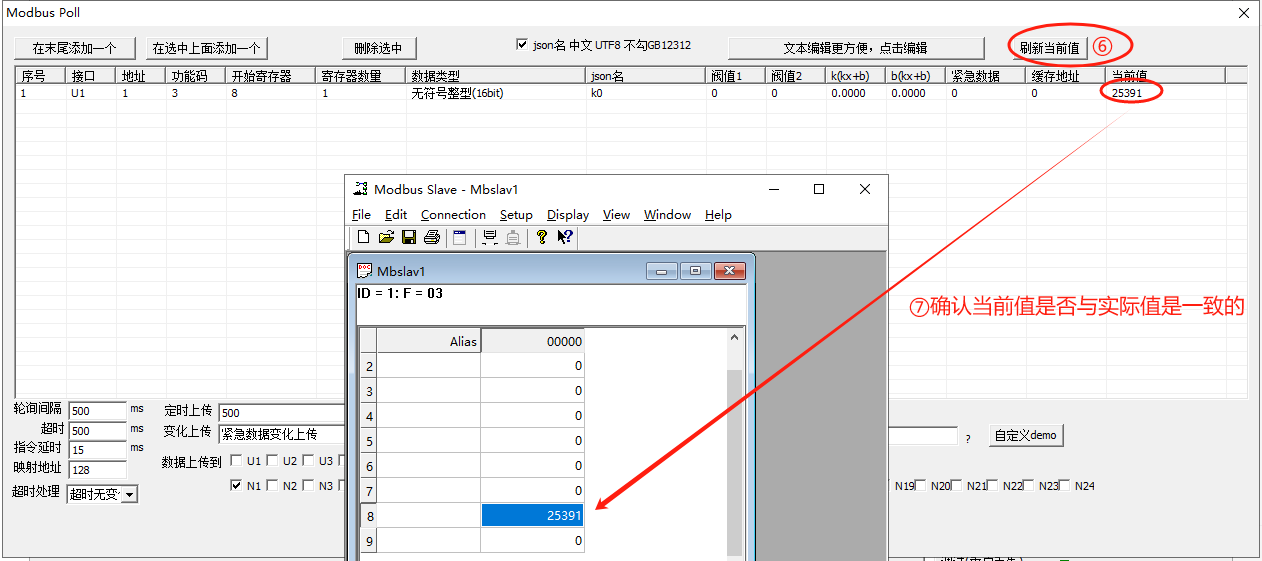Click the 00000 column header in Mbslav1
1262x561 pixels.
pos(532,341)
